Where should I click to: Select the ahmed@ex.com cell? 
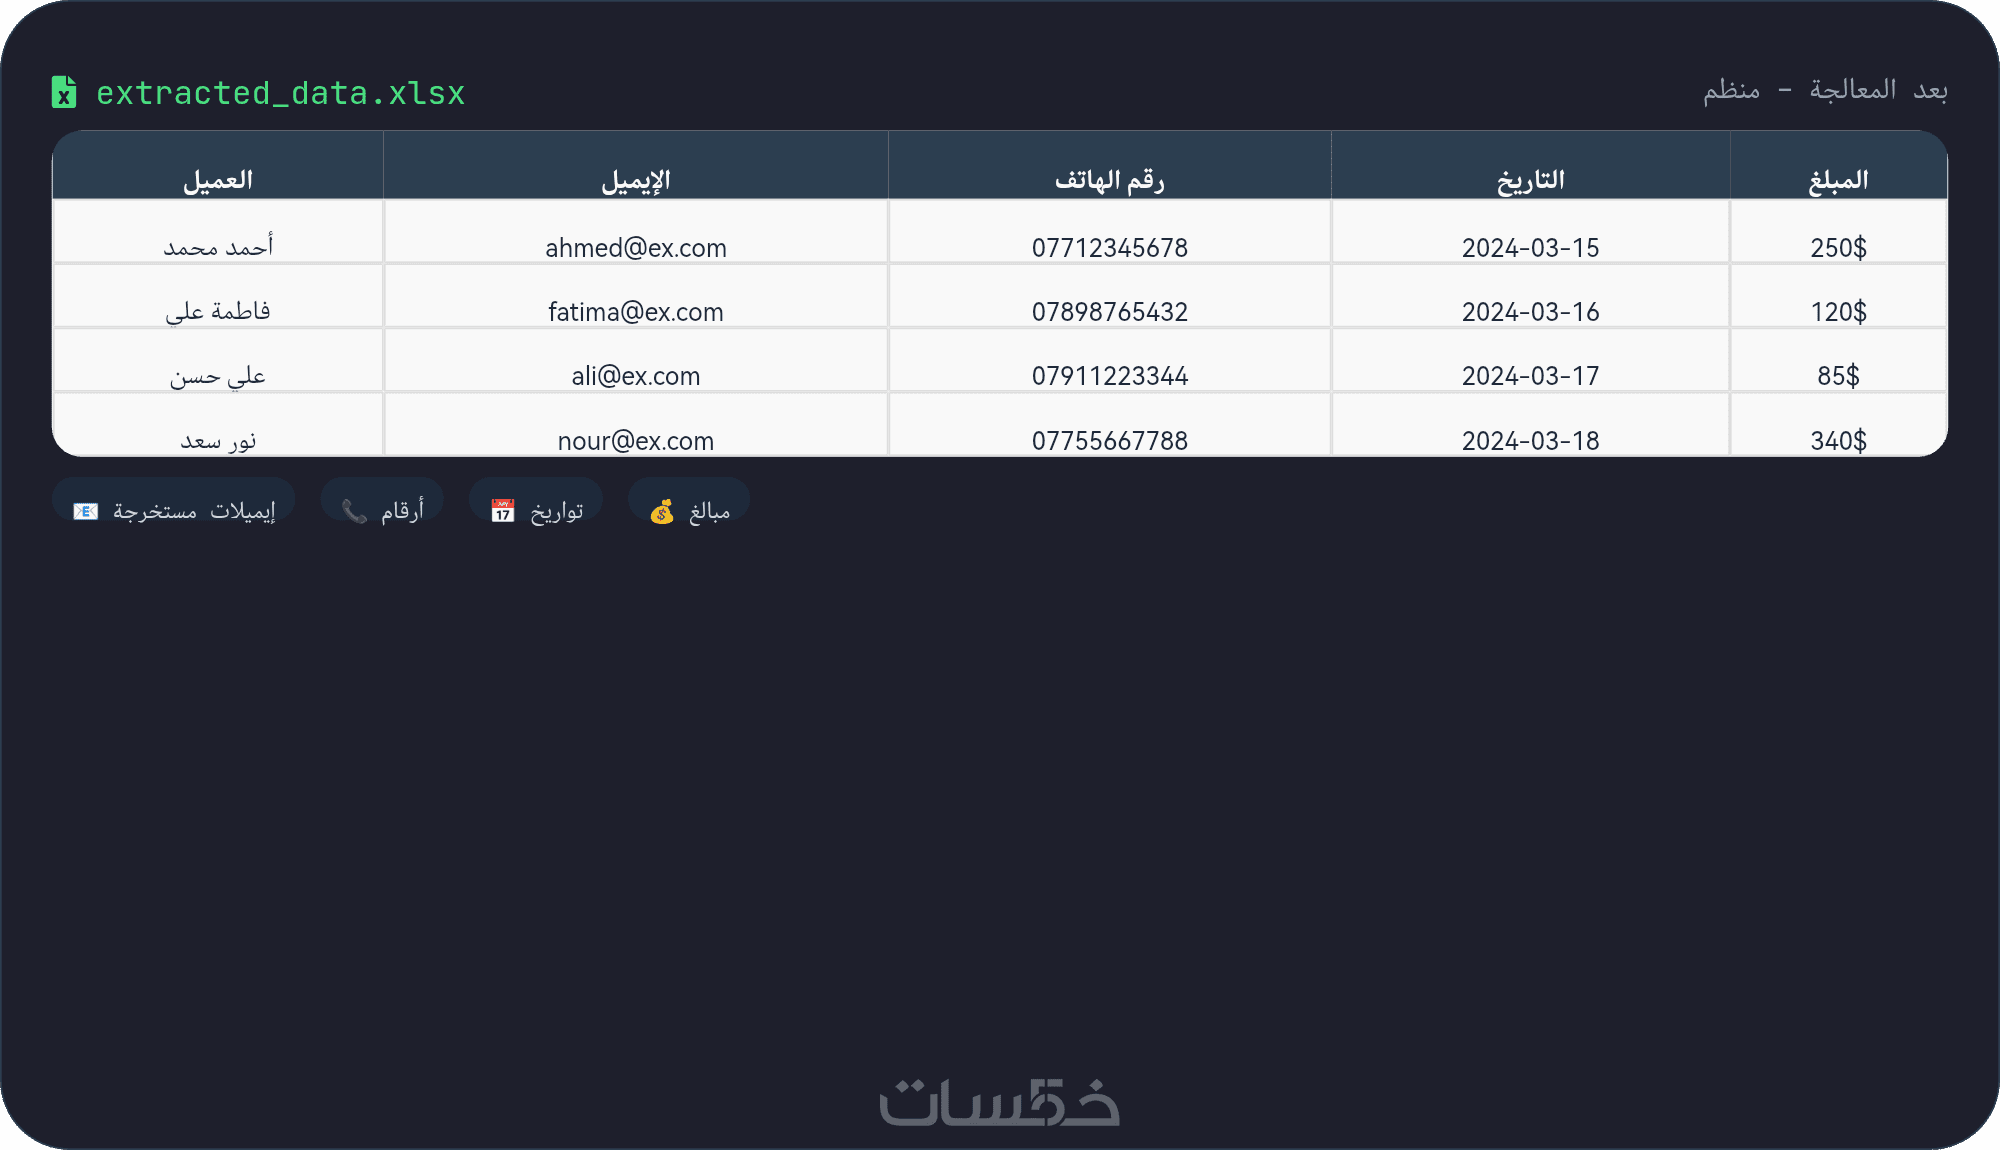click(x=636, y=247)
